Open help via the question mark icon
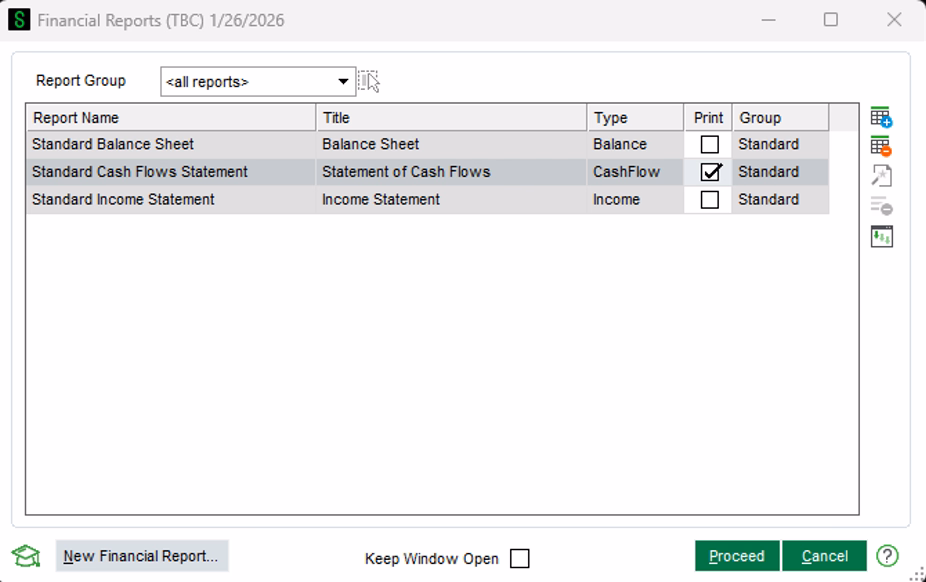 tap(887, 556)
